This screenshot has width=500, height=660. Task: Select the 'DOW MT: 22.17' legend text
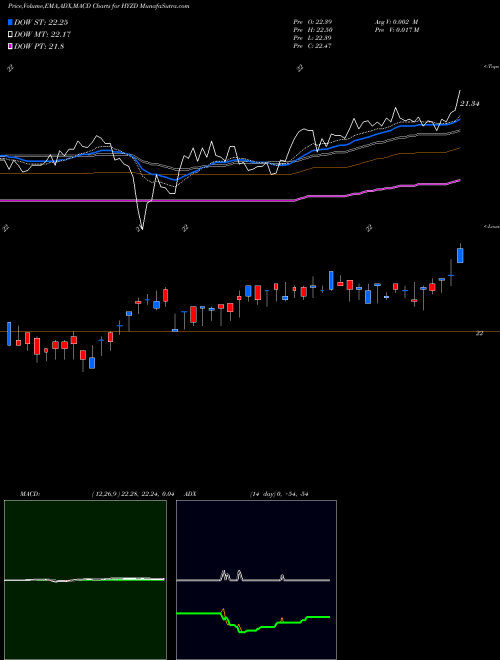point(42,34)
